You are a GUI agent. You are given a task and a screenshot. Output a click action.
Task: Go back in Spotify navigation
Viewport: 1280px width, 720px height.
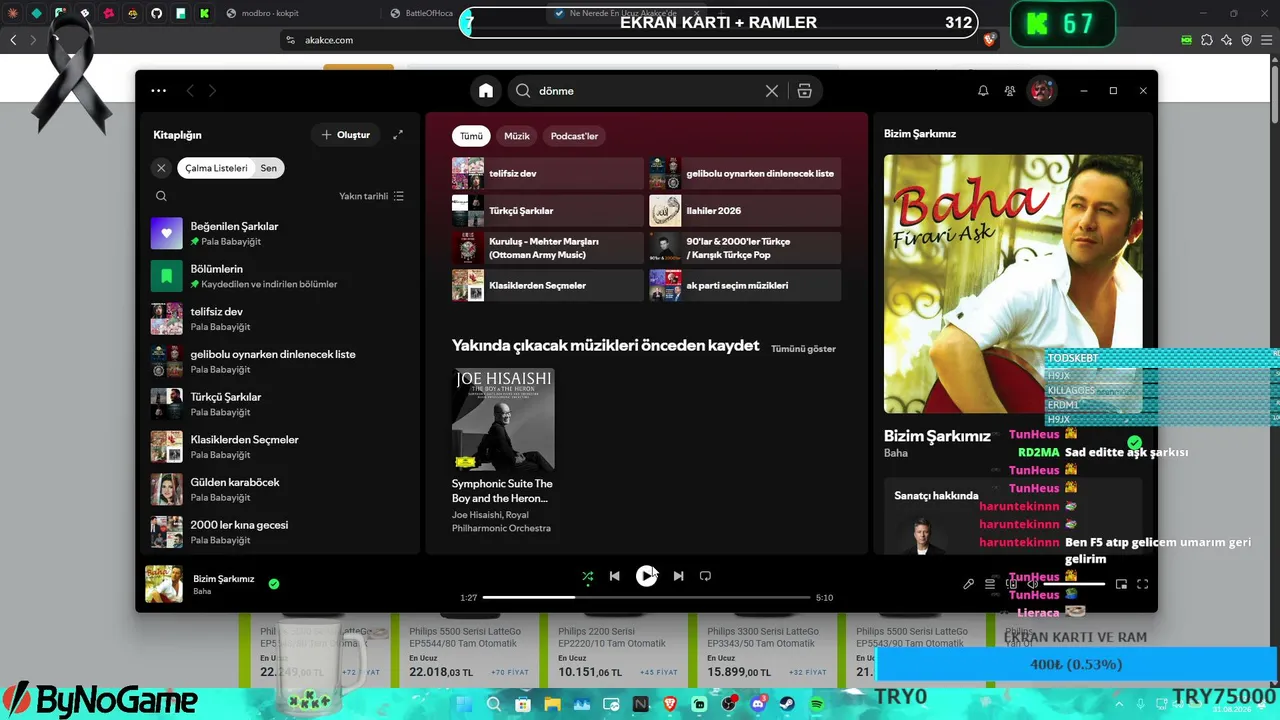(190, 91)
